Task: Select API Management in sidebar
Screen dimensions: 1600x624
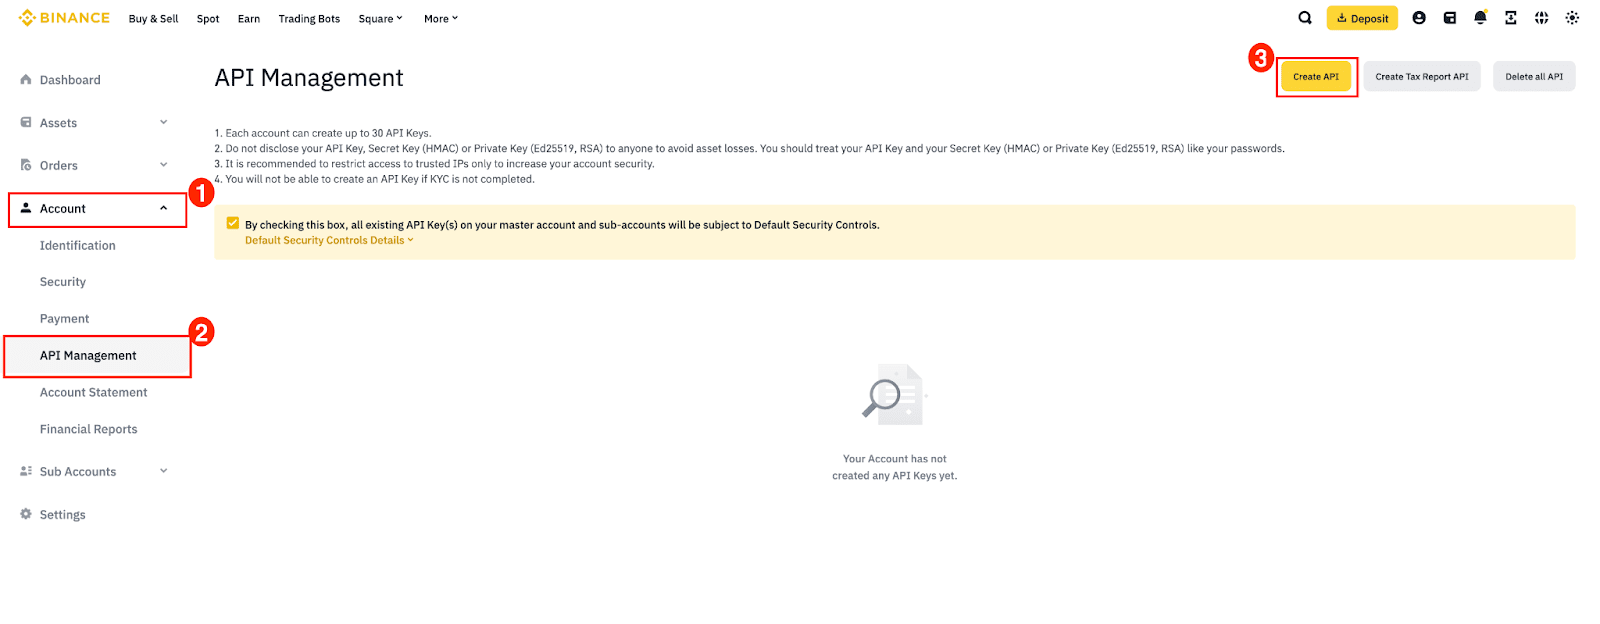Action: pos(97,356)
